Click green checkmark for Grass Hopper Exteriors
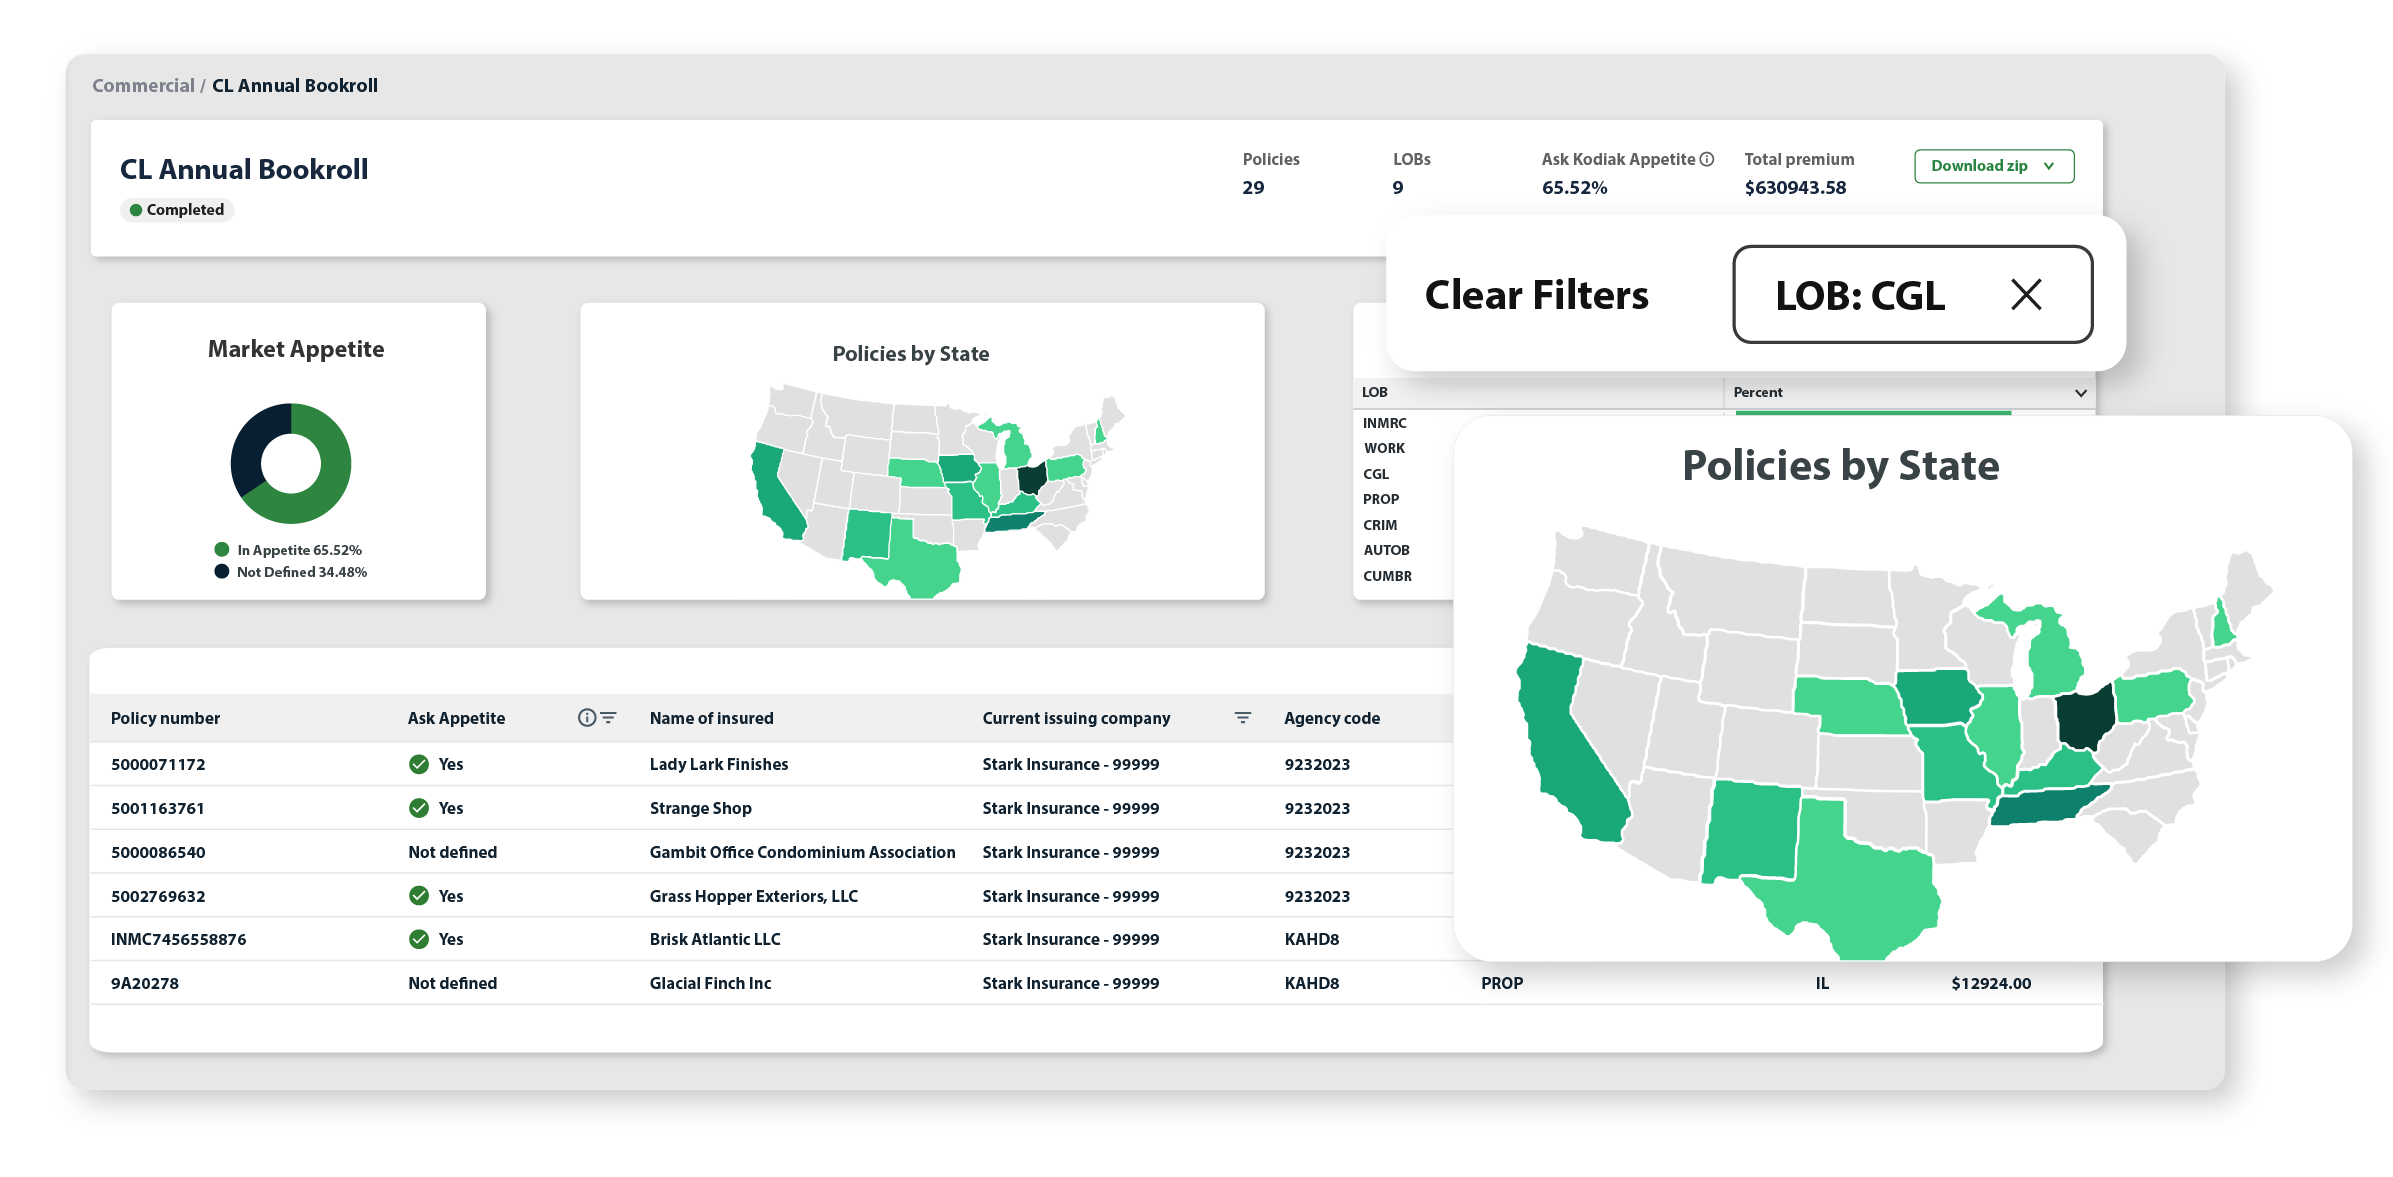 click(419, 896)
